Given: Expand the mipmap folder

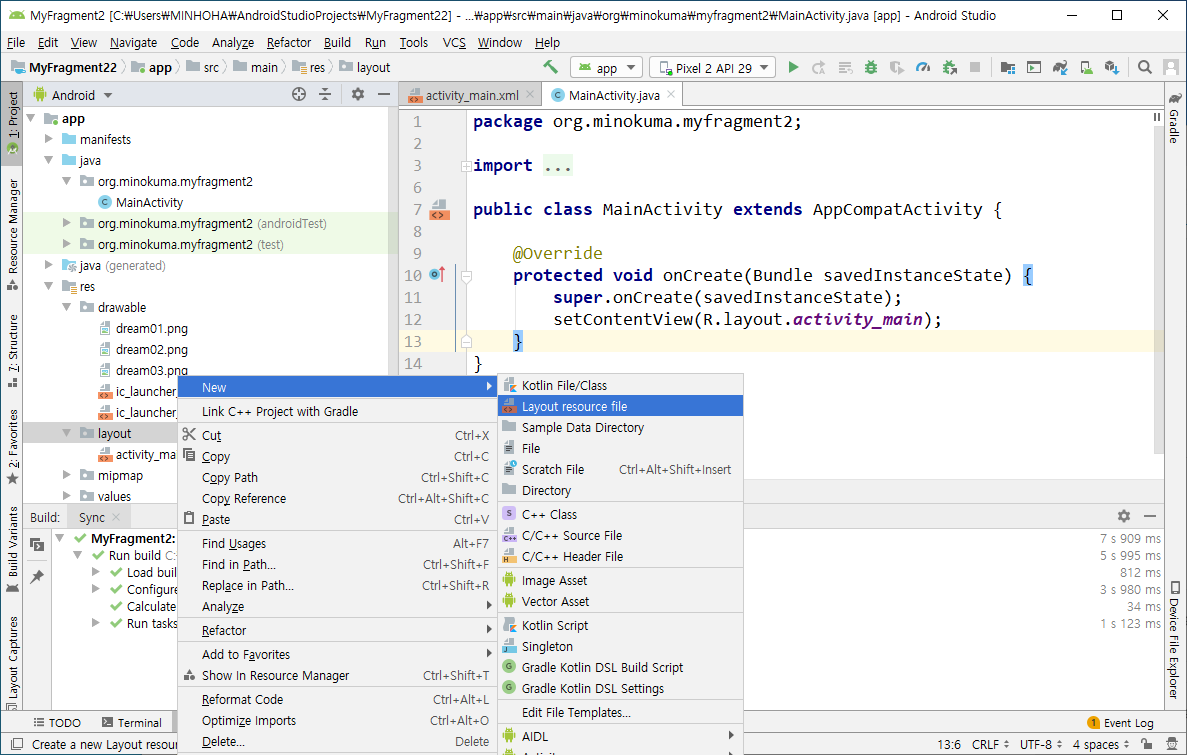Looking at the screenshot, I should coord(67,476).
